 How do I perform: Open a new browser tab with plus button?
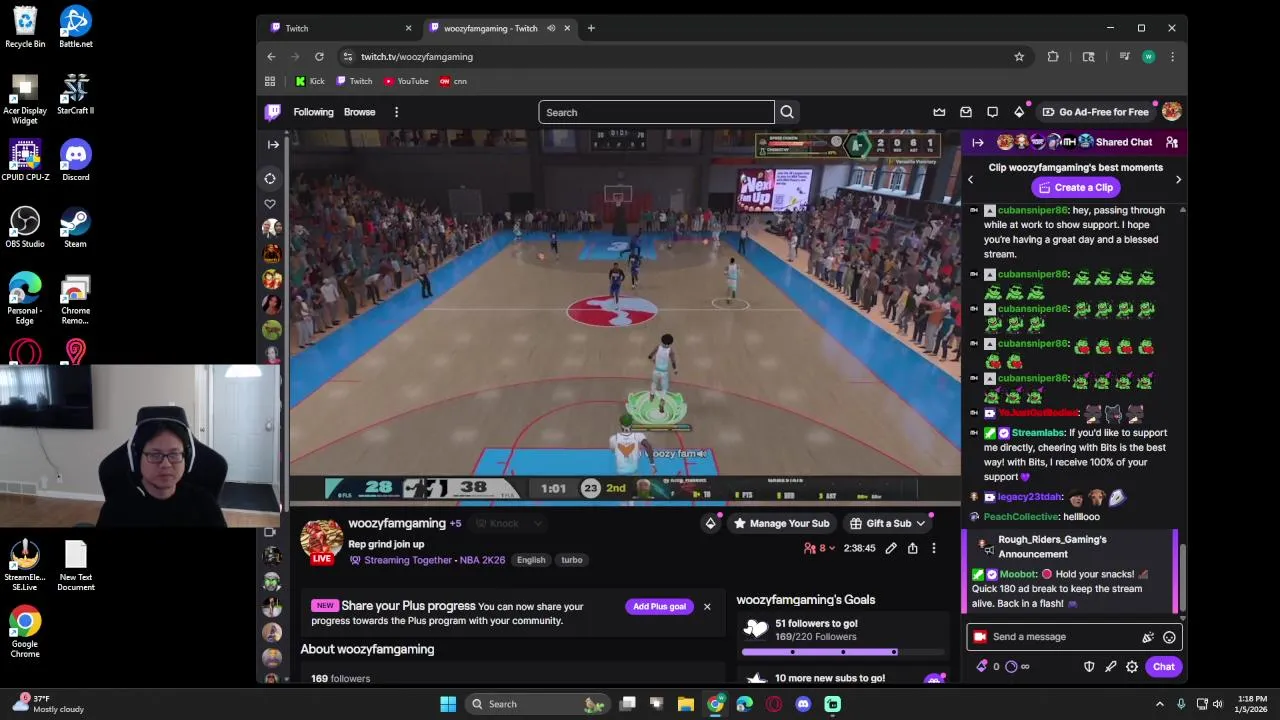(x=591, y=28)
